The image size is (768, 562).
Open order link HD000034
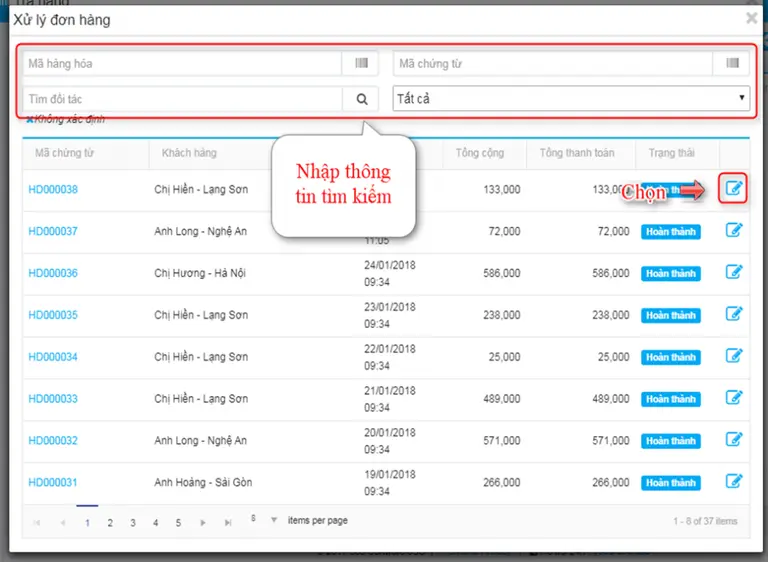tap(53, 357)
